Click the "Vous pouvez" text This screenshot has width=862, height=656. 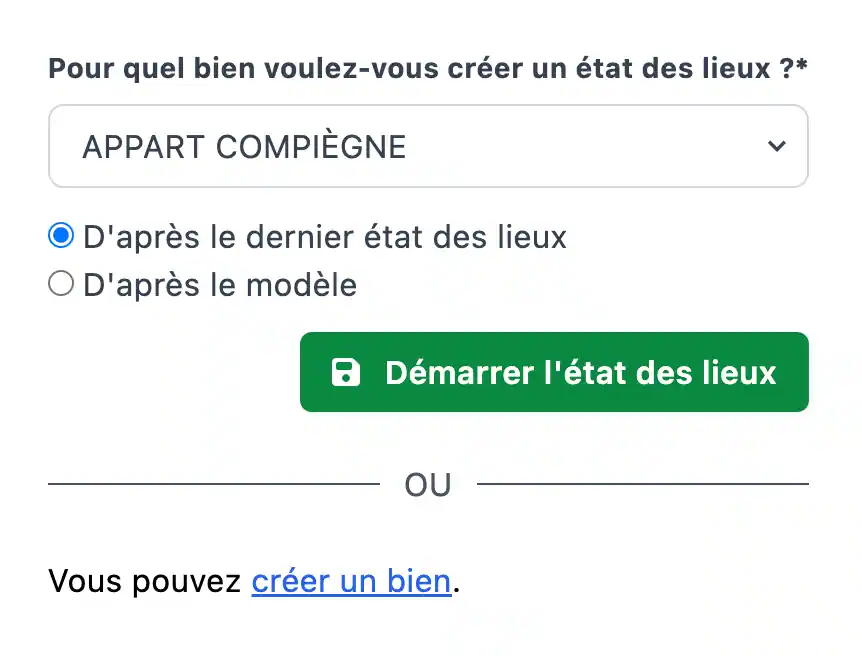pos(145,581)
